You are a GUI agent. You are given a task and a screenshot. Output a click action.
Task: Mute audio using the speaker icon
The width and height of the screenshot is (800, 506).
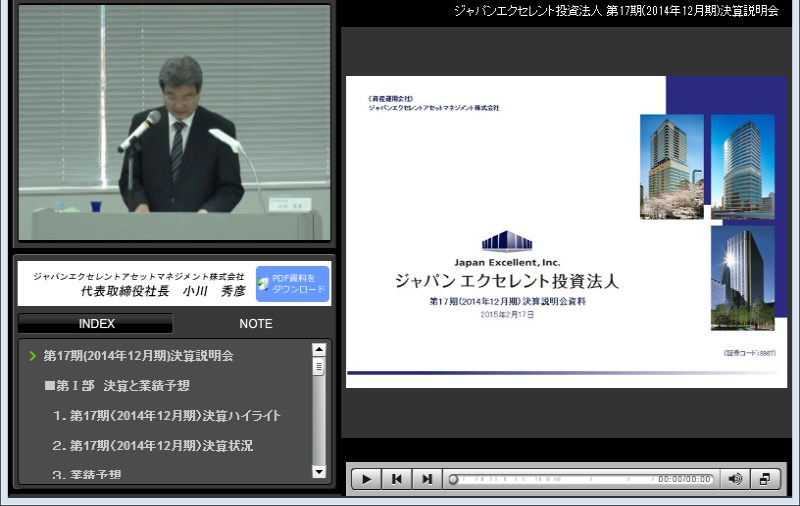click(x=735, y=479)
